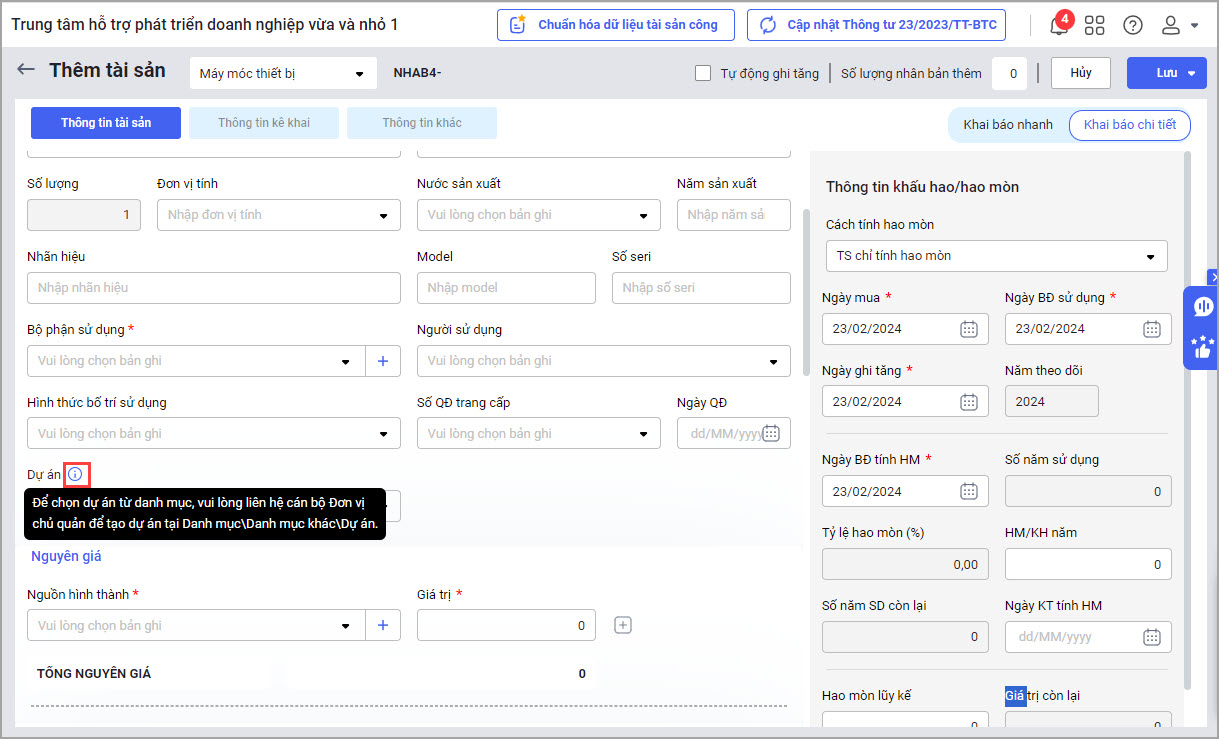Screen dimensions: 1219x739
Task: Open the apps grid menu
Action: pyautogui.click(x=1095, y=26)
